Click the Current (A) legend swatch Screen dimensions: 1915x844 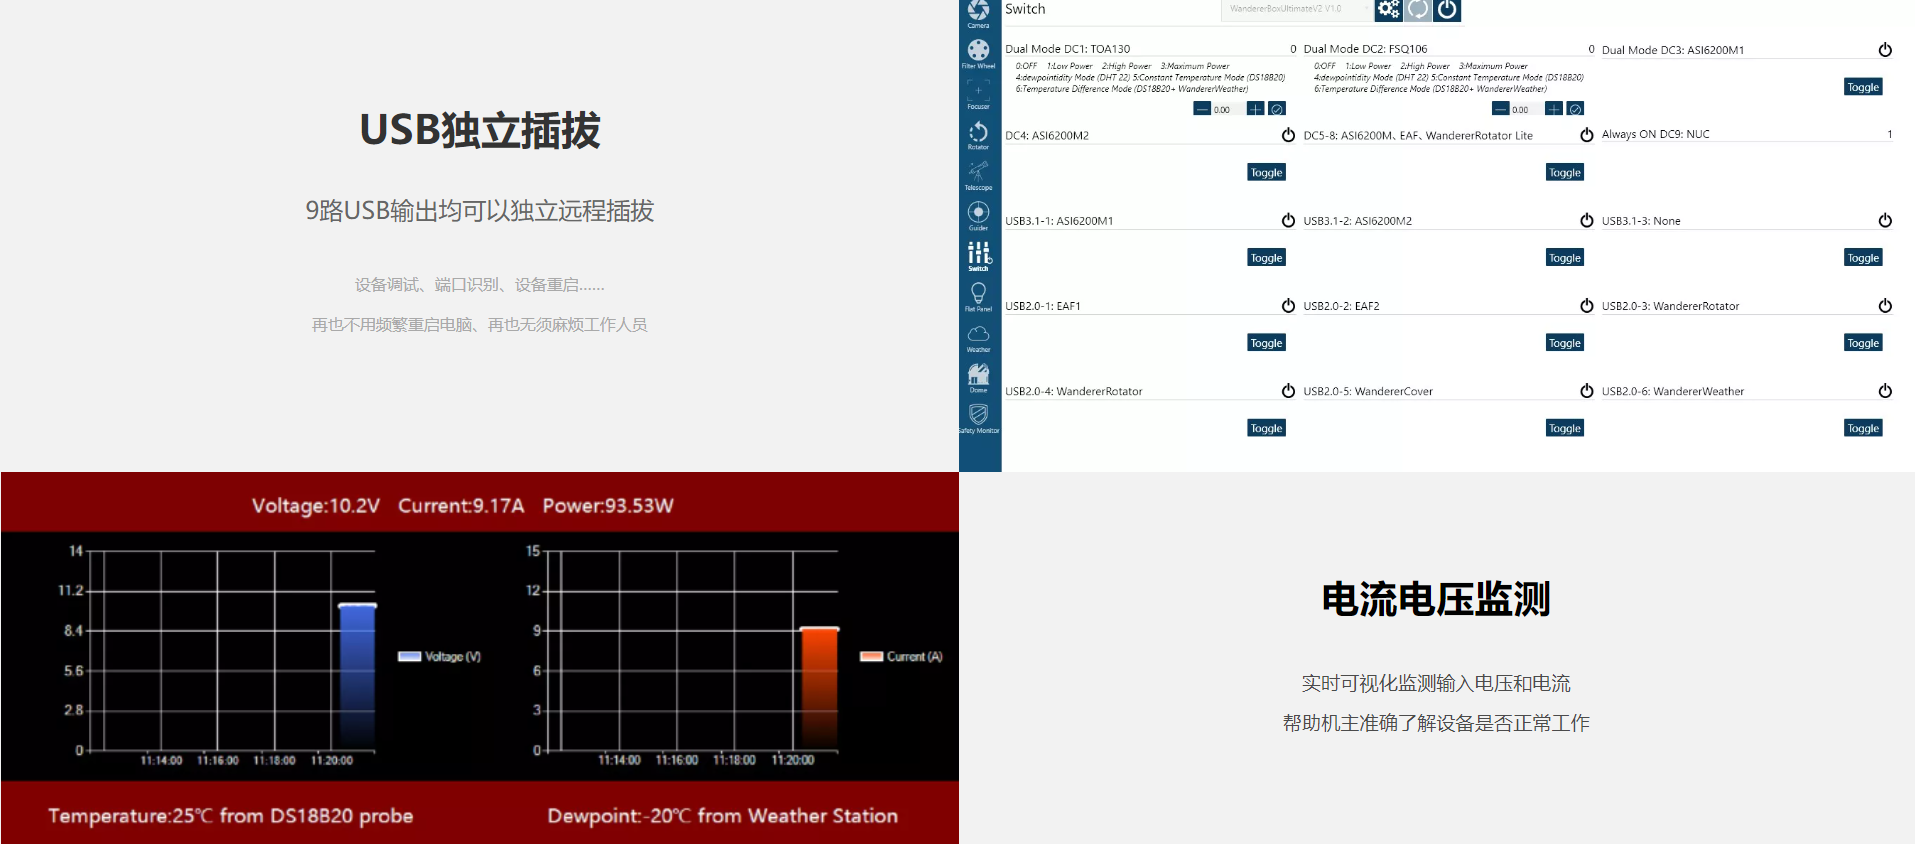click(871, 656)
